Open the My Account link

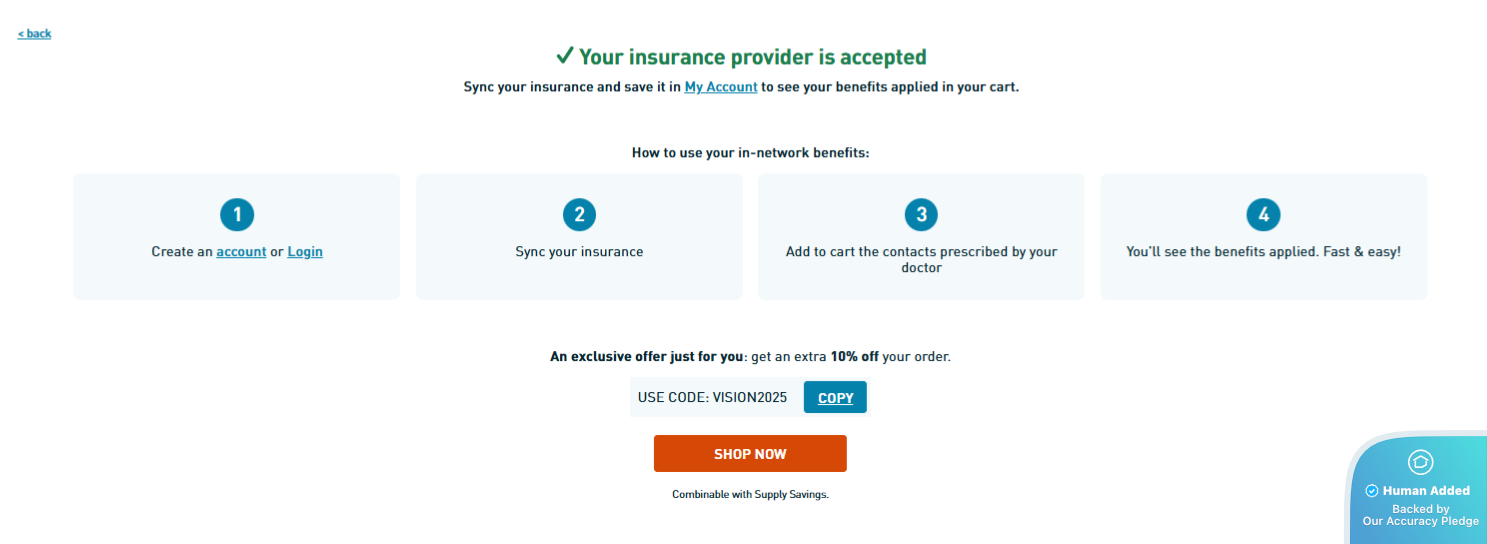(x=720, y=87)
